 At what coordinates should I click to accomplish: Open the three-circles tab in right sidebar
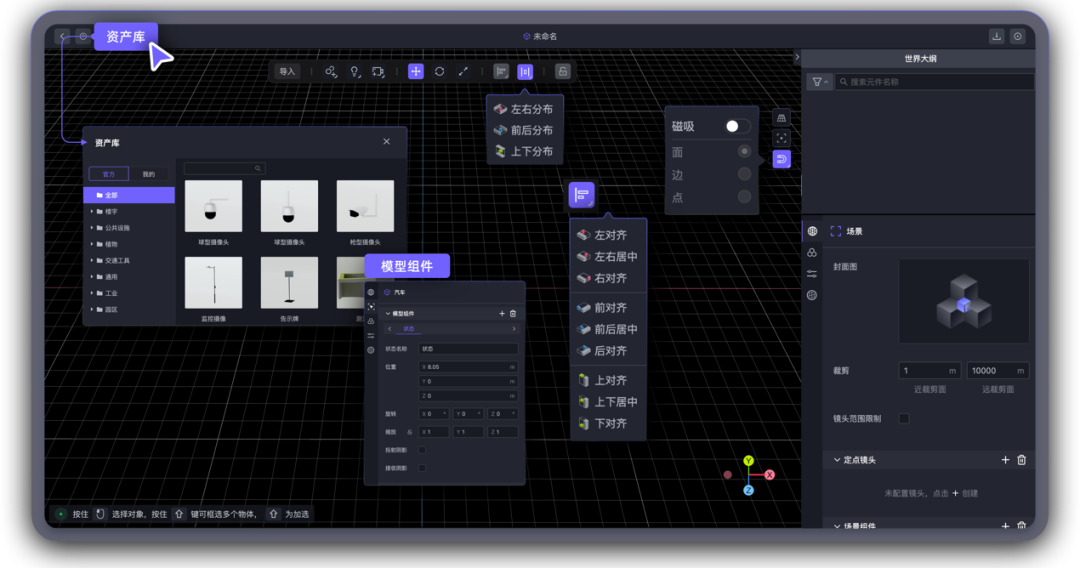coord(812,253)
